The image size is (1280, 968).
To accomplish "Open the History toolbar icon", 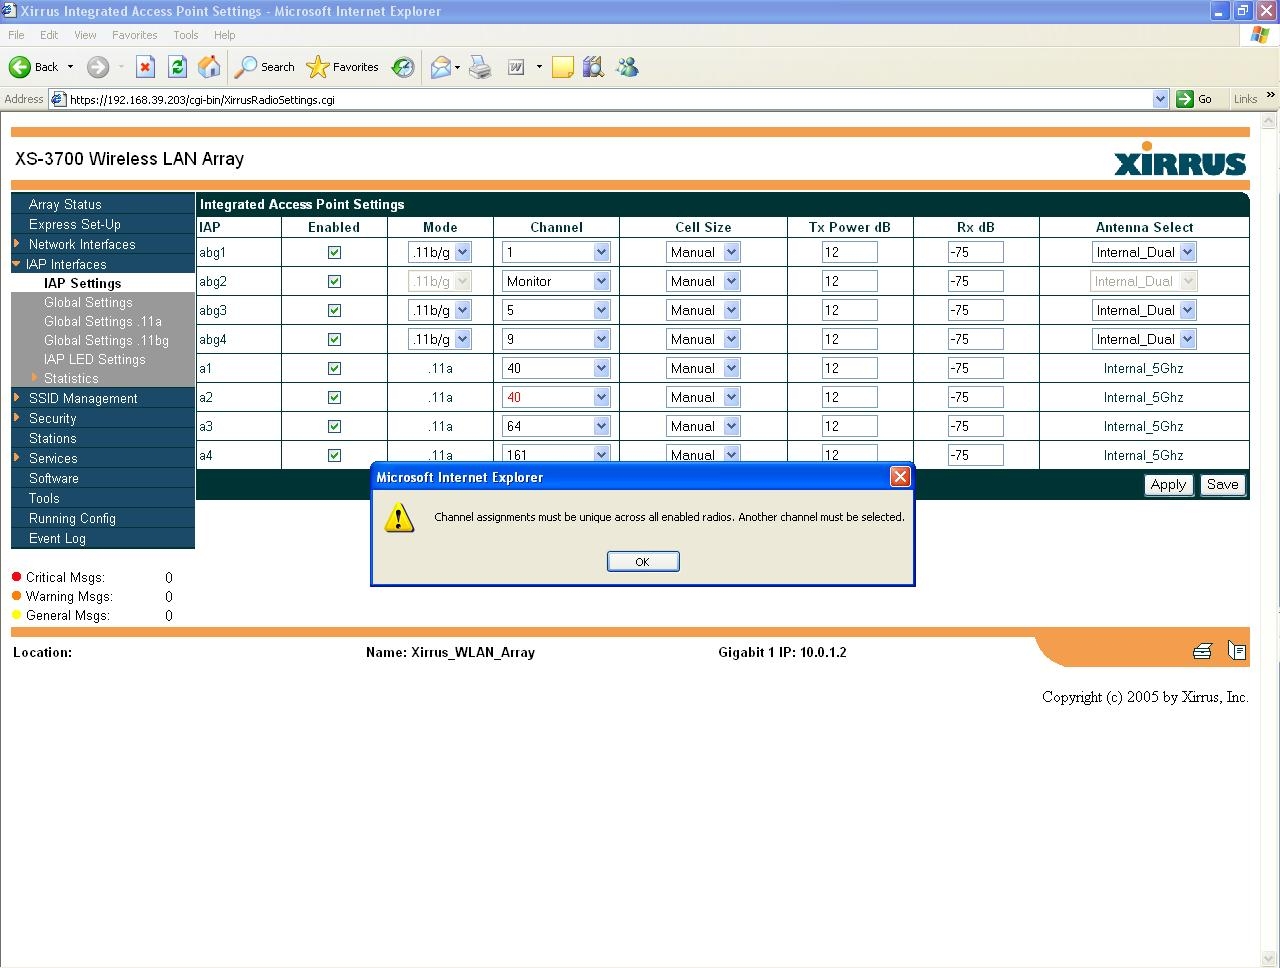I will tap(403, 67).
